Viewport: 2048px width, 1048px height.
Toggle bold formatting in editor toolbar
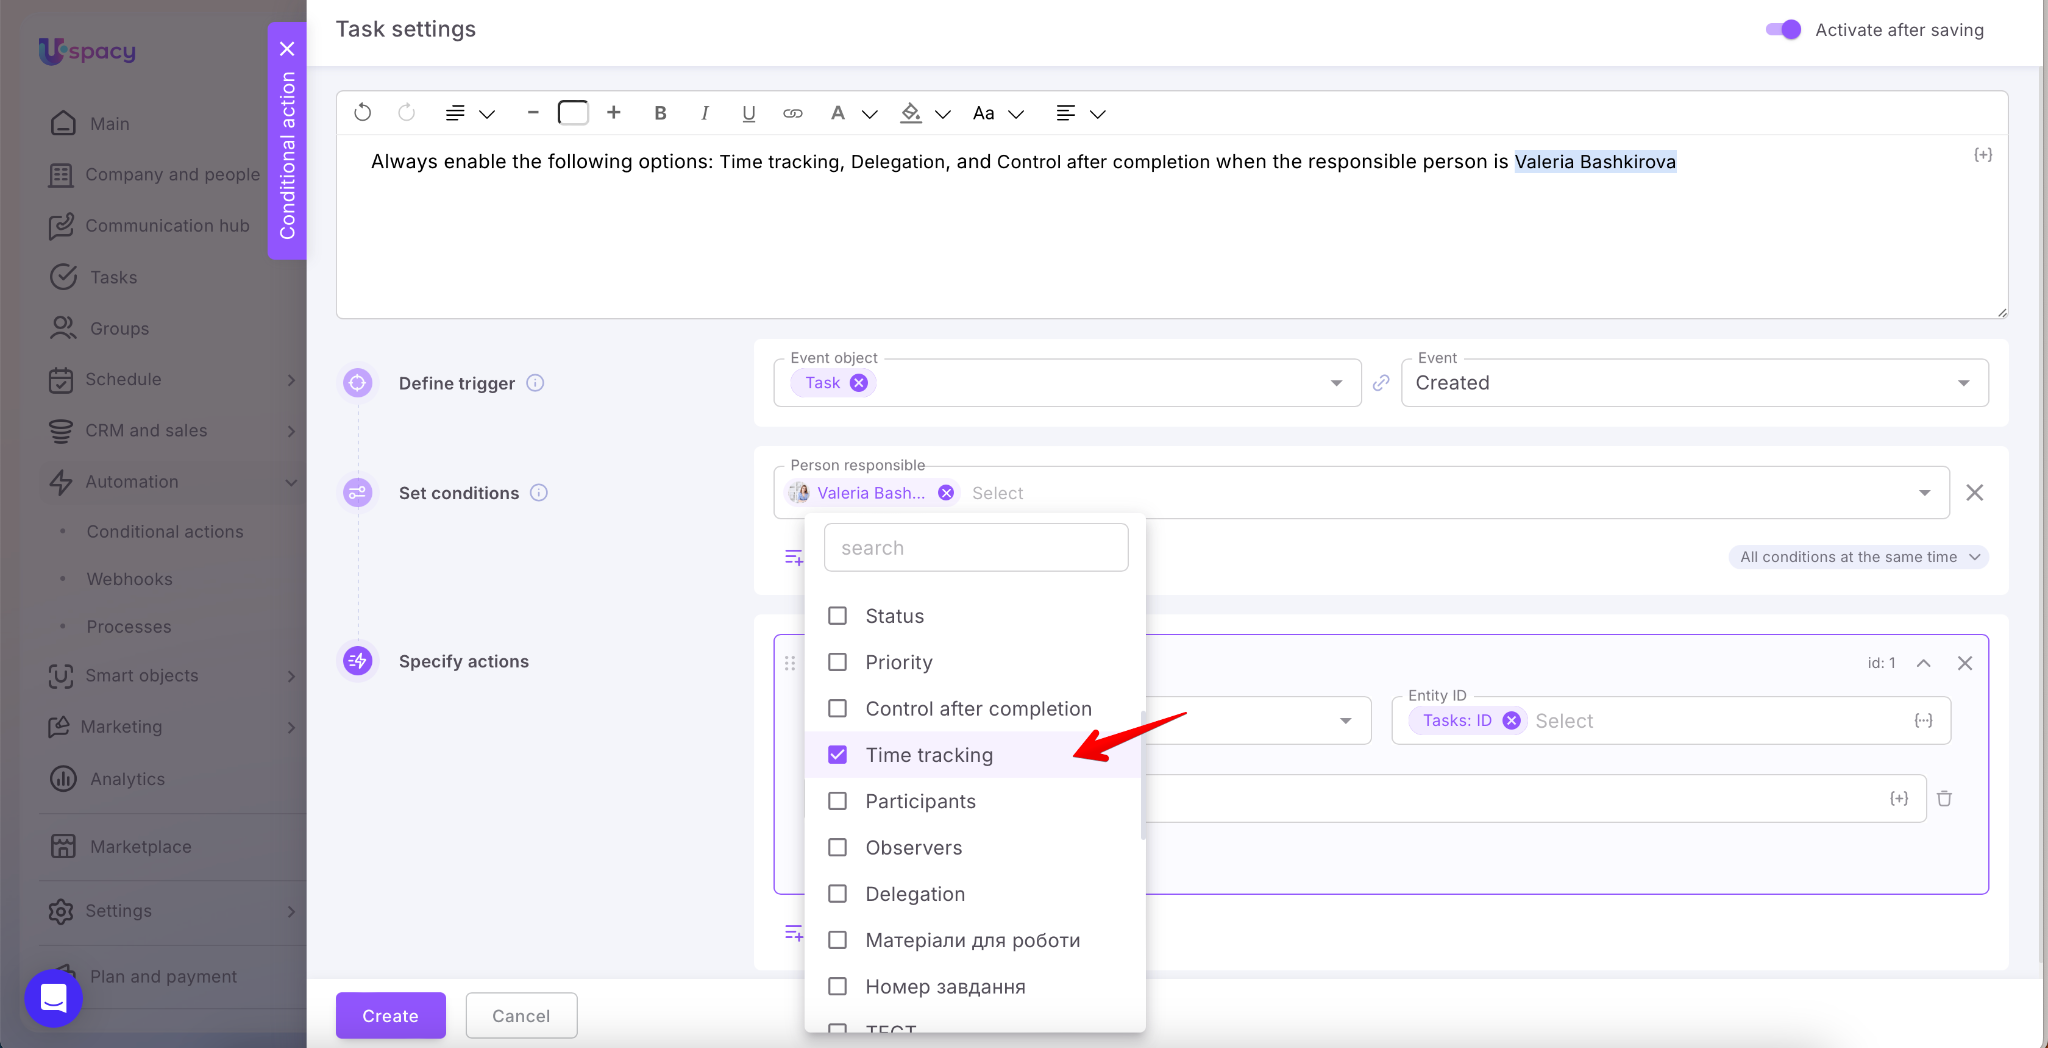coord(660,113)
